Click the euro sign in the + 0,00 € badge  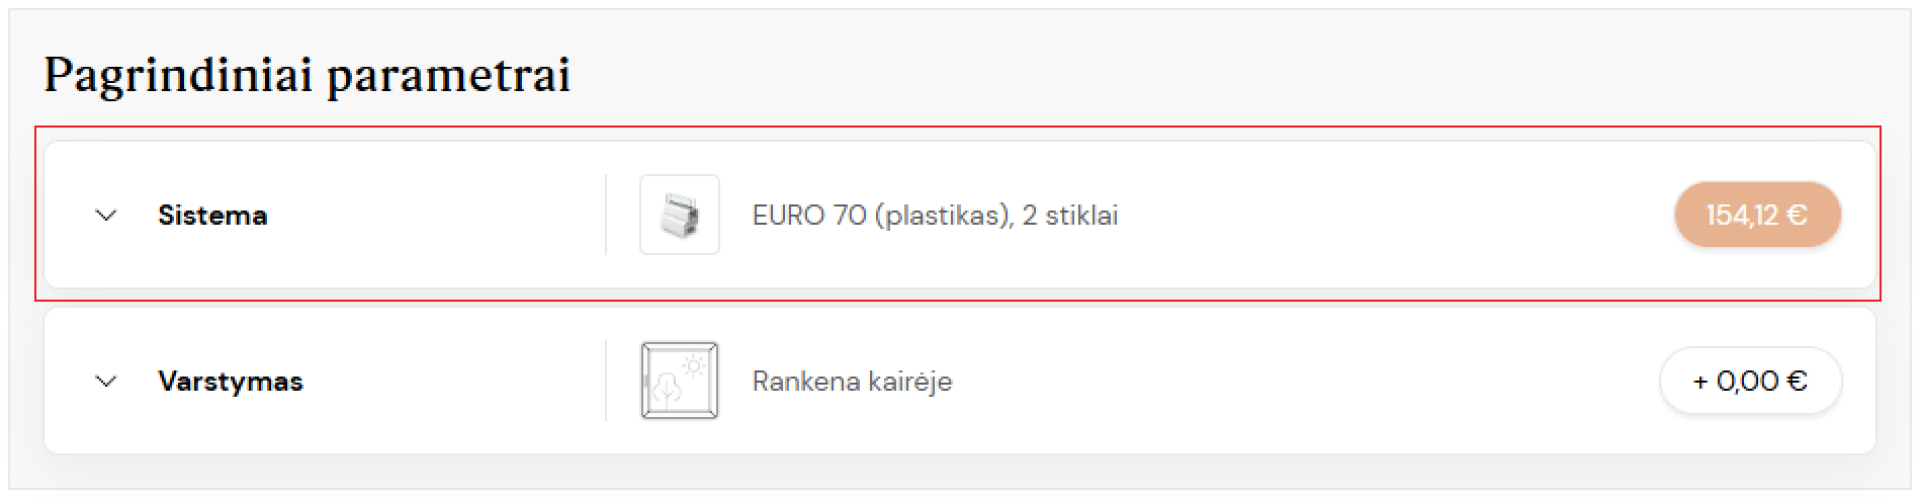(x=1796, y=381)
